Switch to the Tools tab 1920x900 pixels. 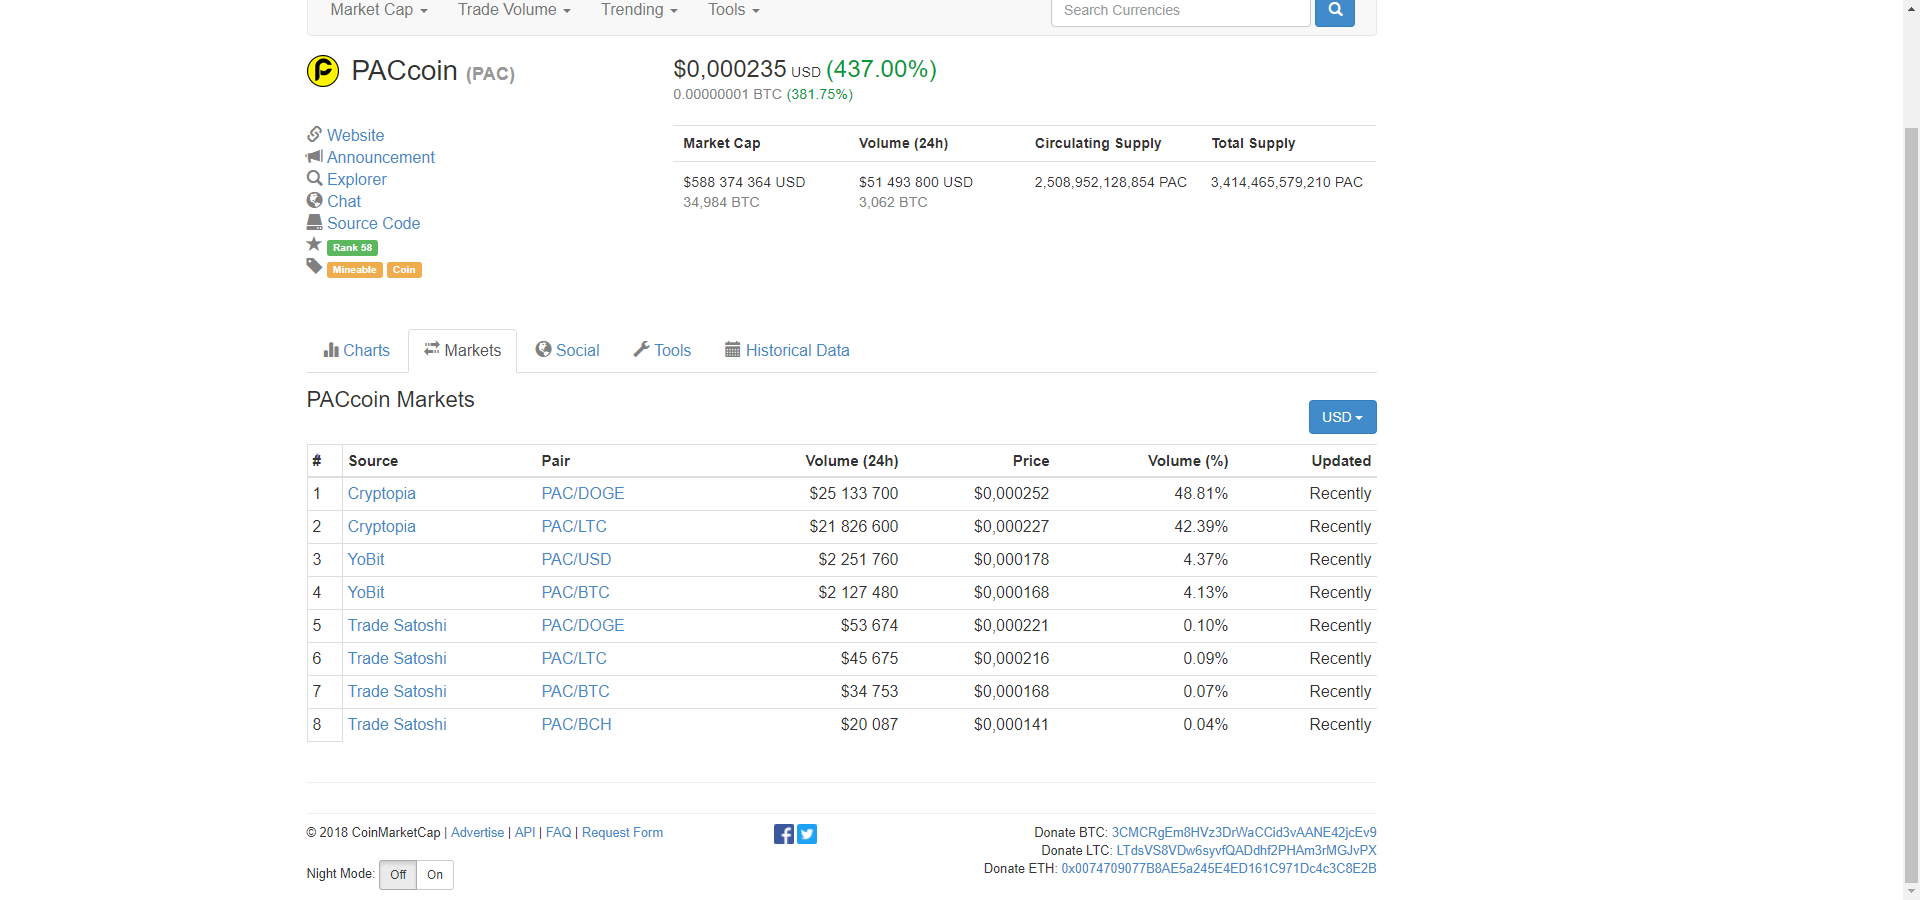click(662, 351)
